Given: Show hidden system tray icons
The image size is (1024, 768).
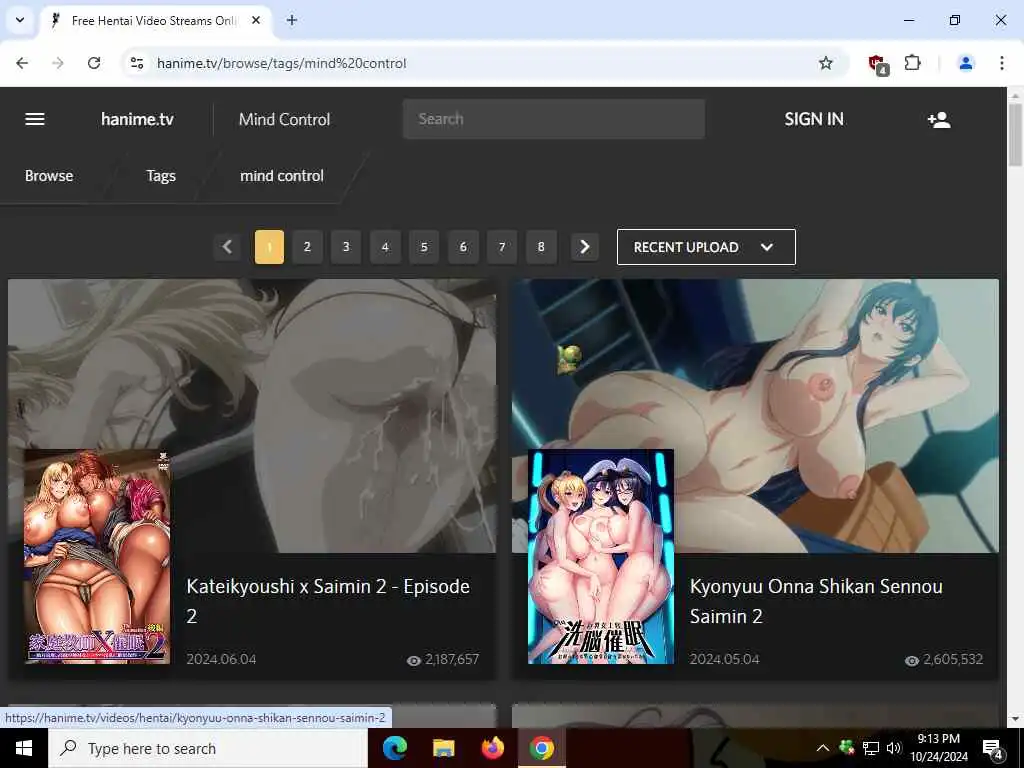Looking at the screenshot, I should pos(823,748).
